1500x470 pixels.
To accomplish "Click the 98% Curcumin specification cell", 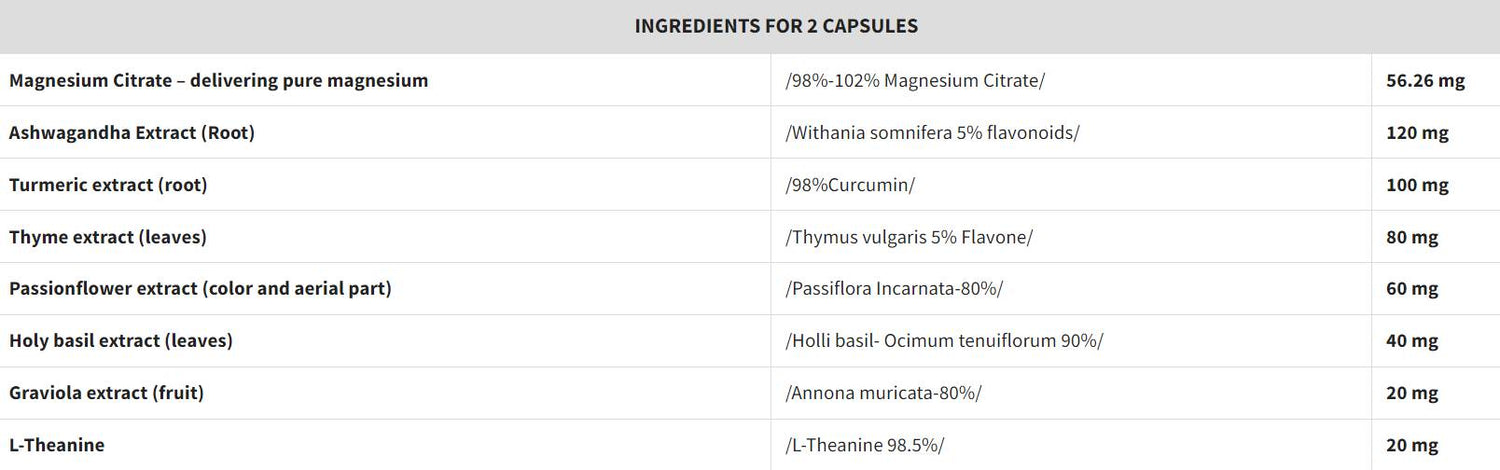I will tap(851, 185).
